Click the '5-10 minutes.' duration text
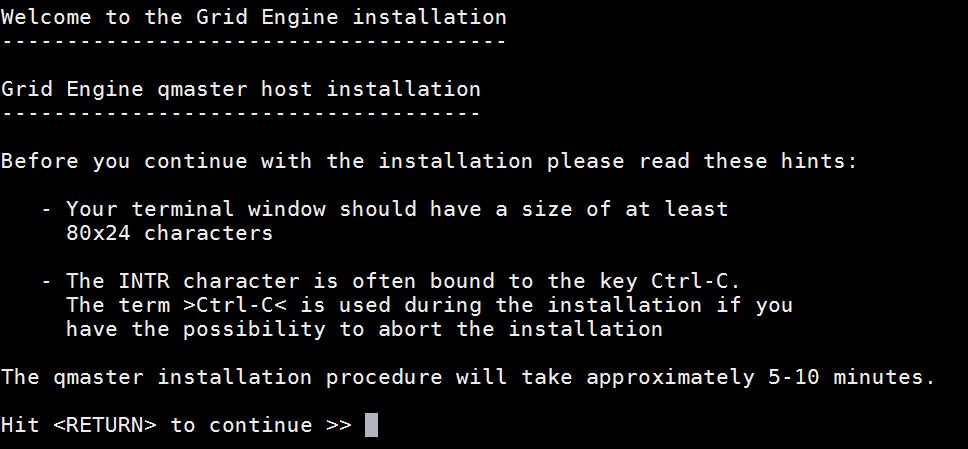Viewport: 968px width, 449px height. point(852,377)
